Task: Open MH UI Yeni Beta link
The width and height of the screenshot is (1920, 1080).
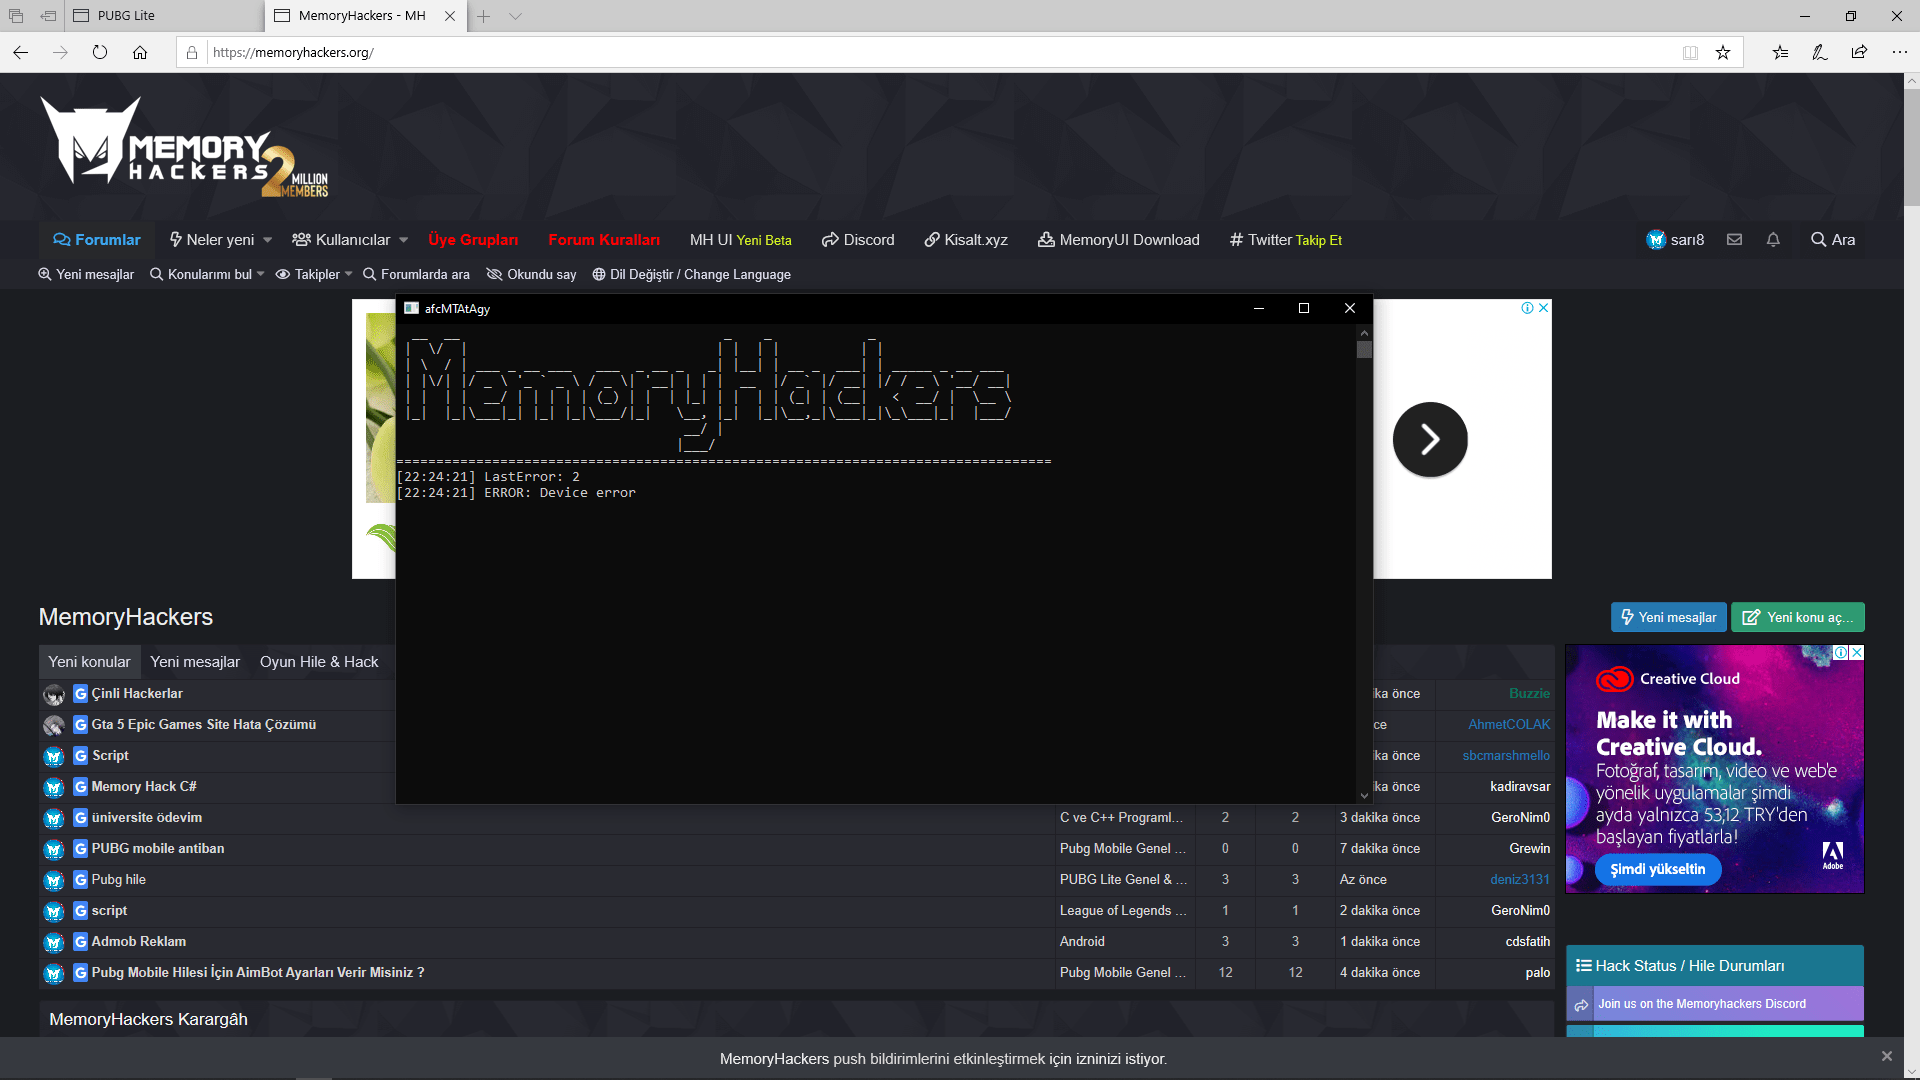Action: point(740,240)
